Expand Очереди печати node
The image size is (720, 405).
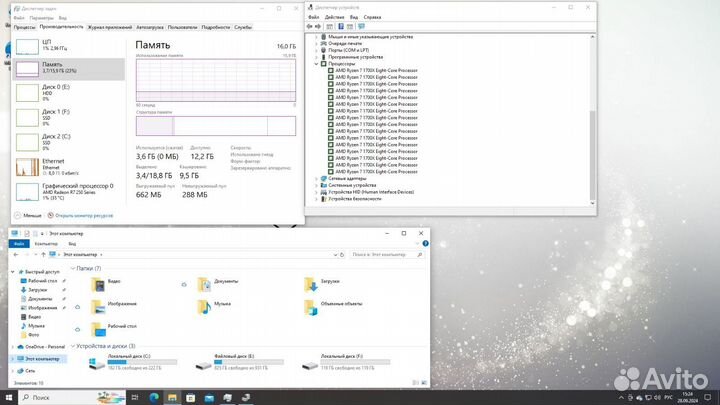317,43
